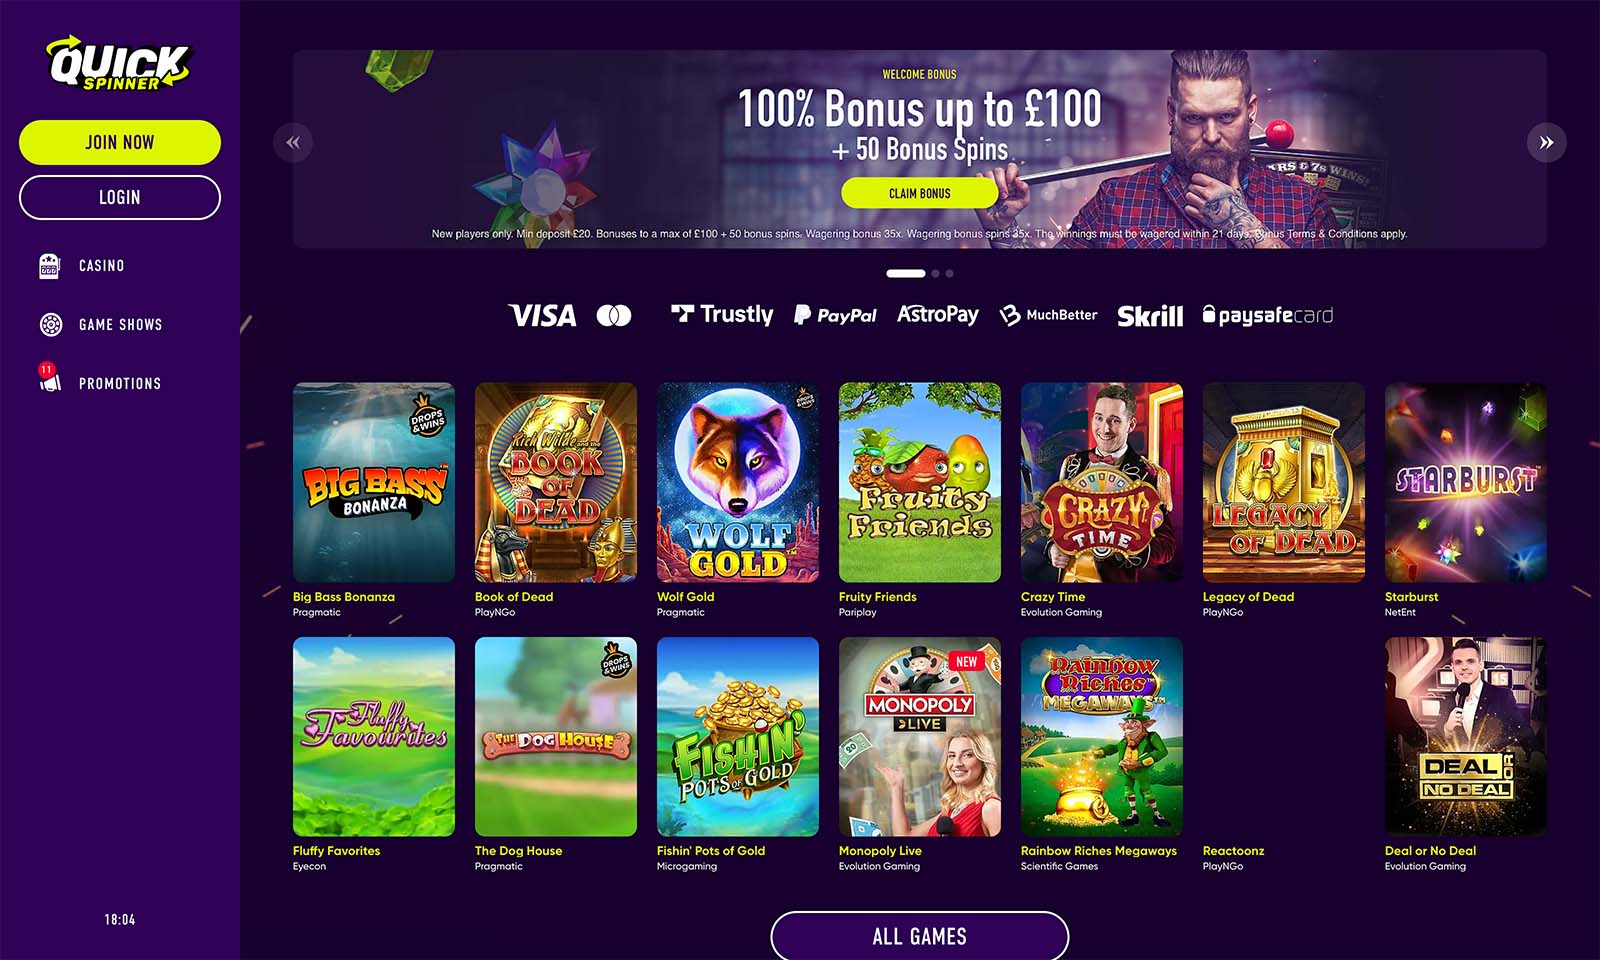
Task: Select the third carousel indicator dot
Action: point(950,272)
